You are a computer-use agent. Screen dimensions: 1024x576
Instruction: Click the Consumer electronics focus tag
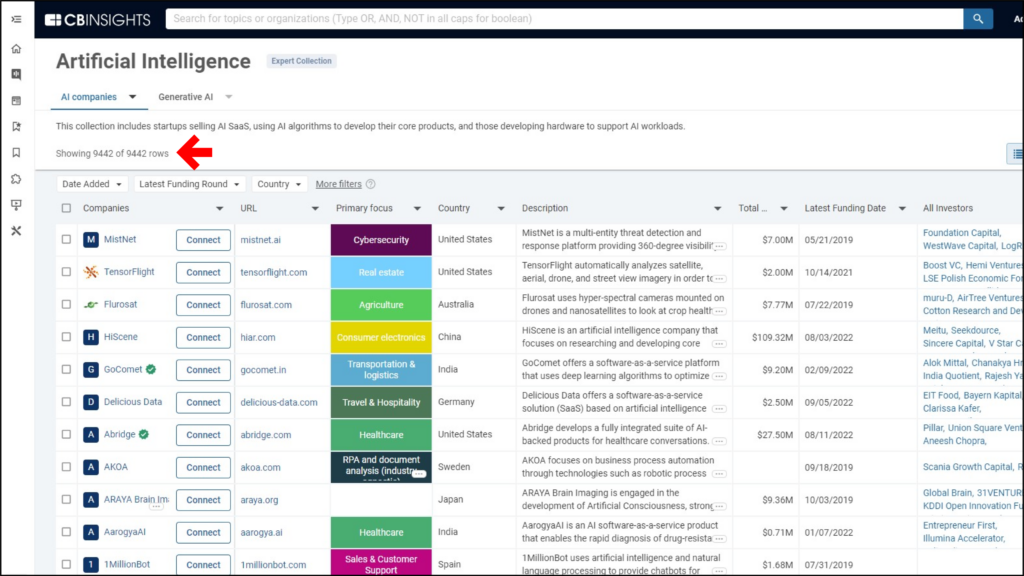(381, 337)
